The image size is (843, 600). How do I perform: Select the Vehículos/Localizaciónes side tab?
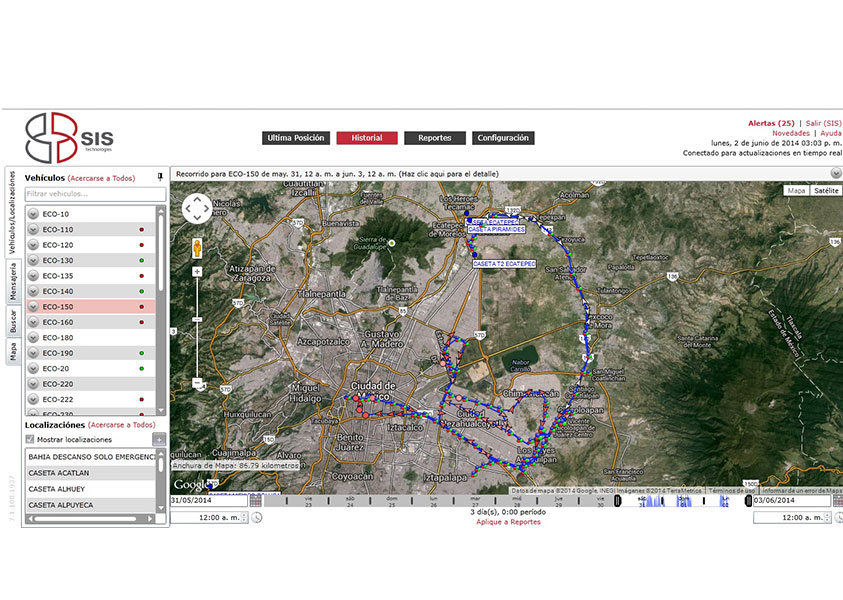13,213
